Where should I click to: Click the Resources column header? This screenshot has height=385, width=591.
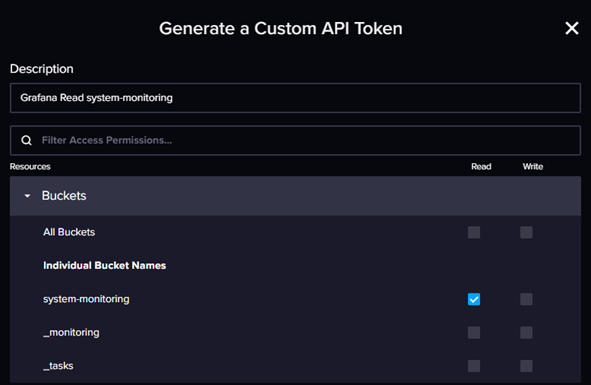coord(30,167)
